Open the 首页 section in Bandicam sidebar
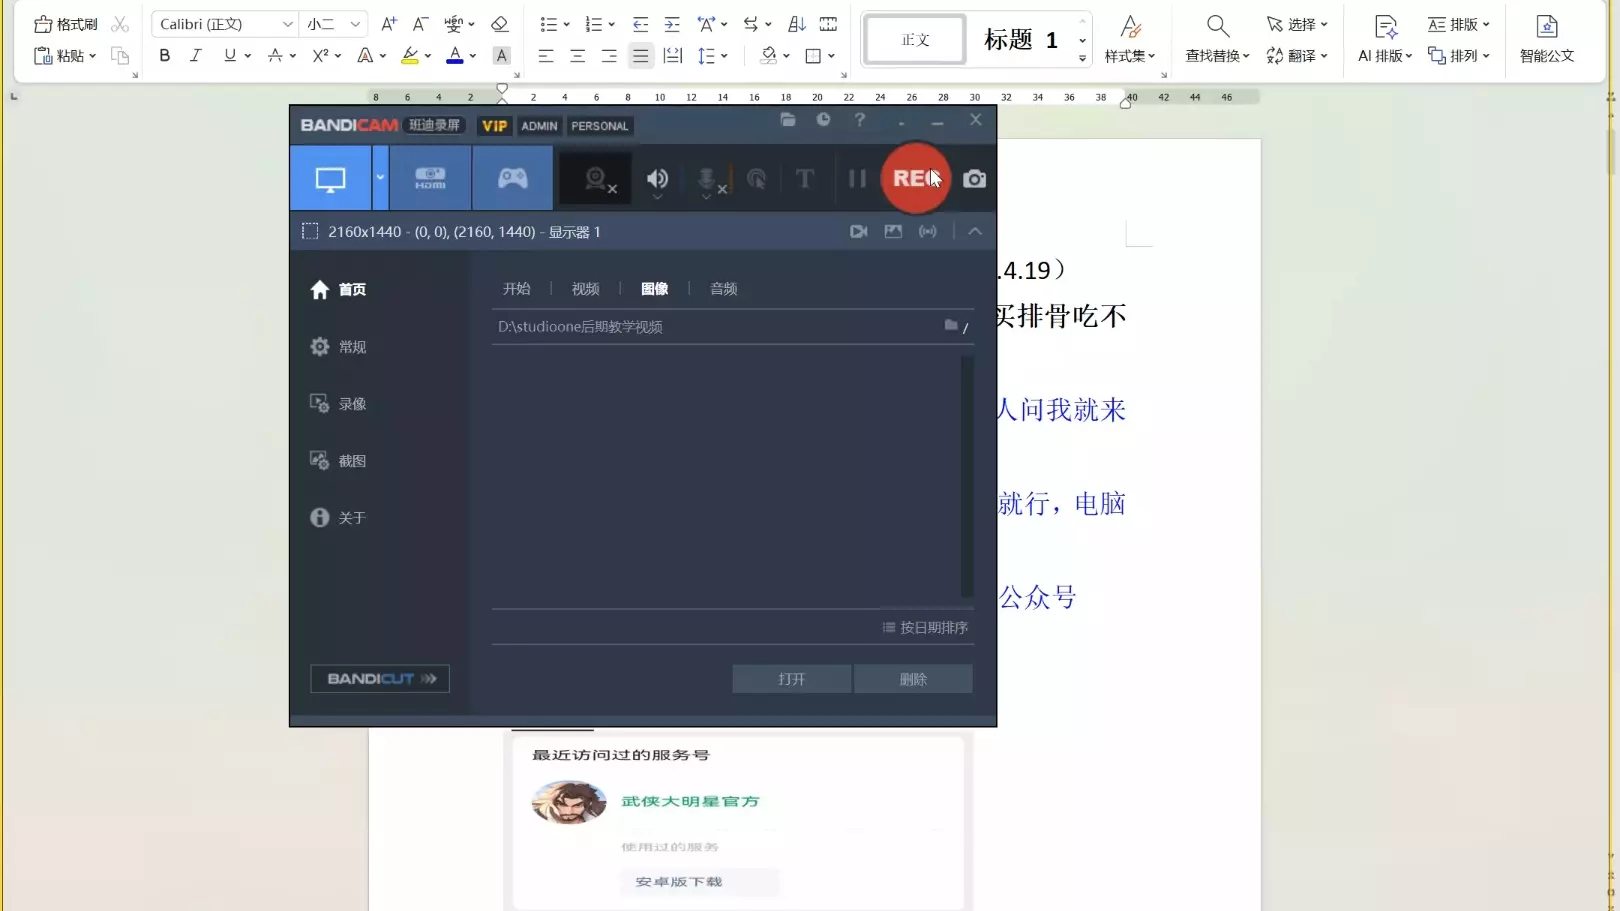 tap(339, 290)
